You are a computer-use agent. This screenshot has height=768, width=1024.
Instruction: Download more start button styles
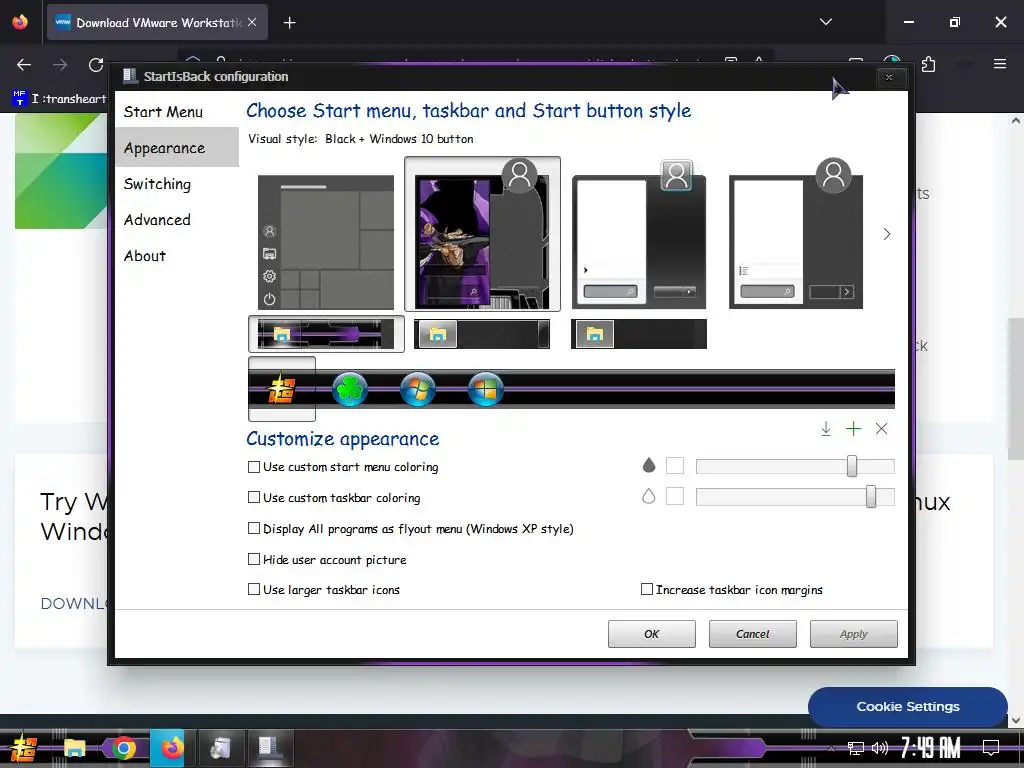coord(825,428)
